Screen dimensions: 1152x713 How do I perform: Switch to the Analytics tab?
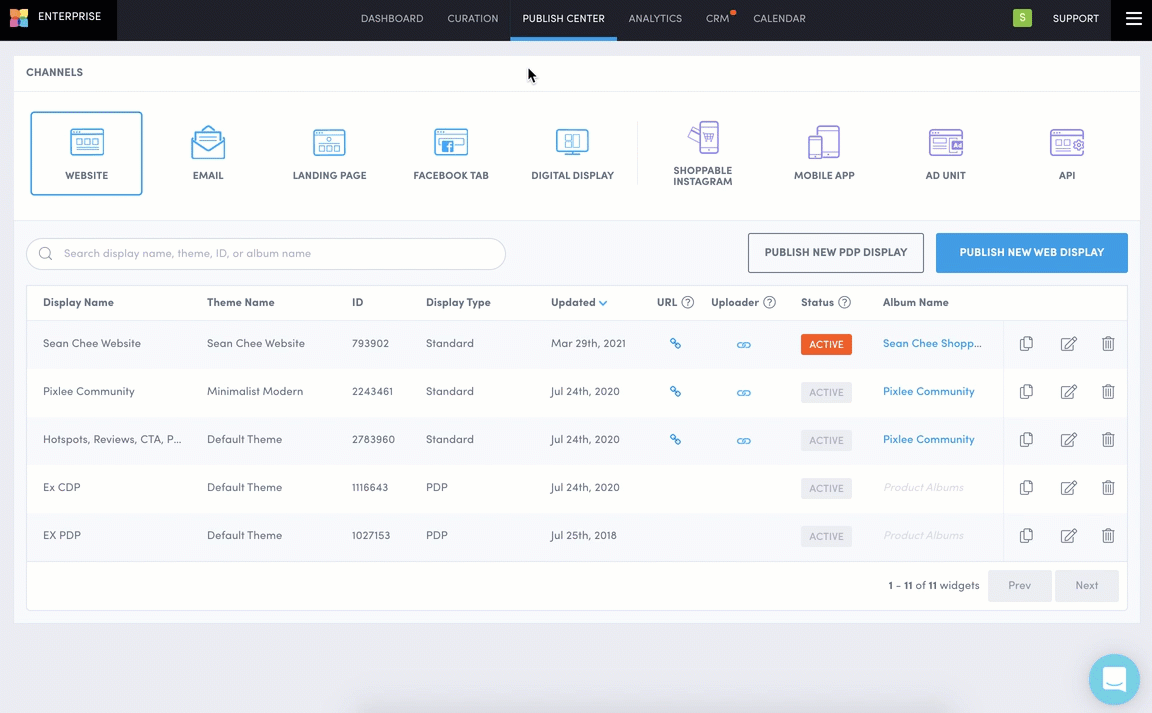[x=655, y=19]
